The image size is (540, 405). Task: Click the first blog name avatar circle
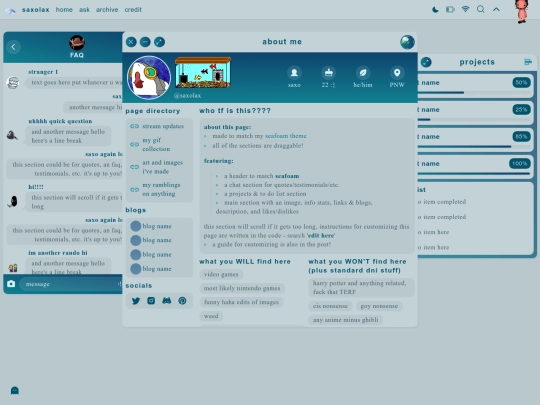pyautogui.click(x=136, y=226)
